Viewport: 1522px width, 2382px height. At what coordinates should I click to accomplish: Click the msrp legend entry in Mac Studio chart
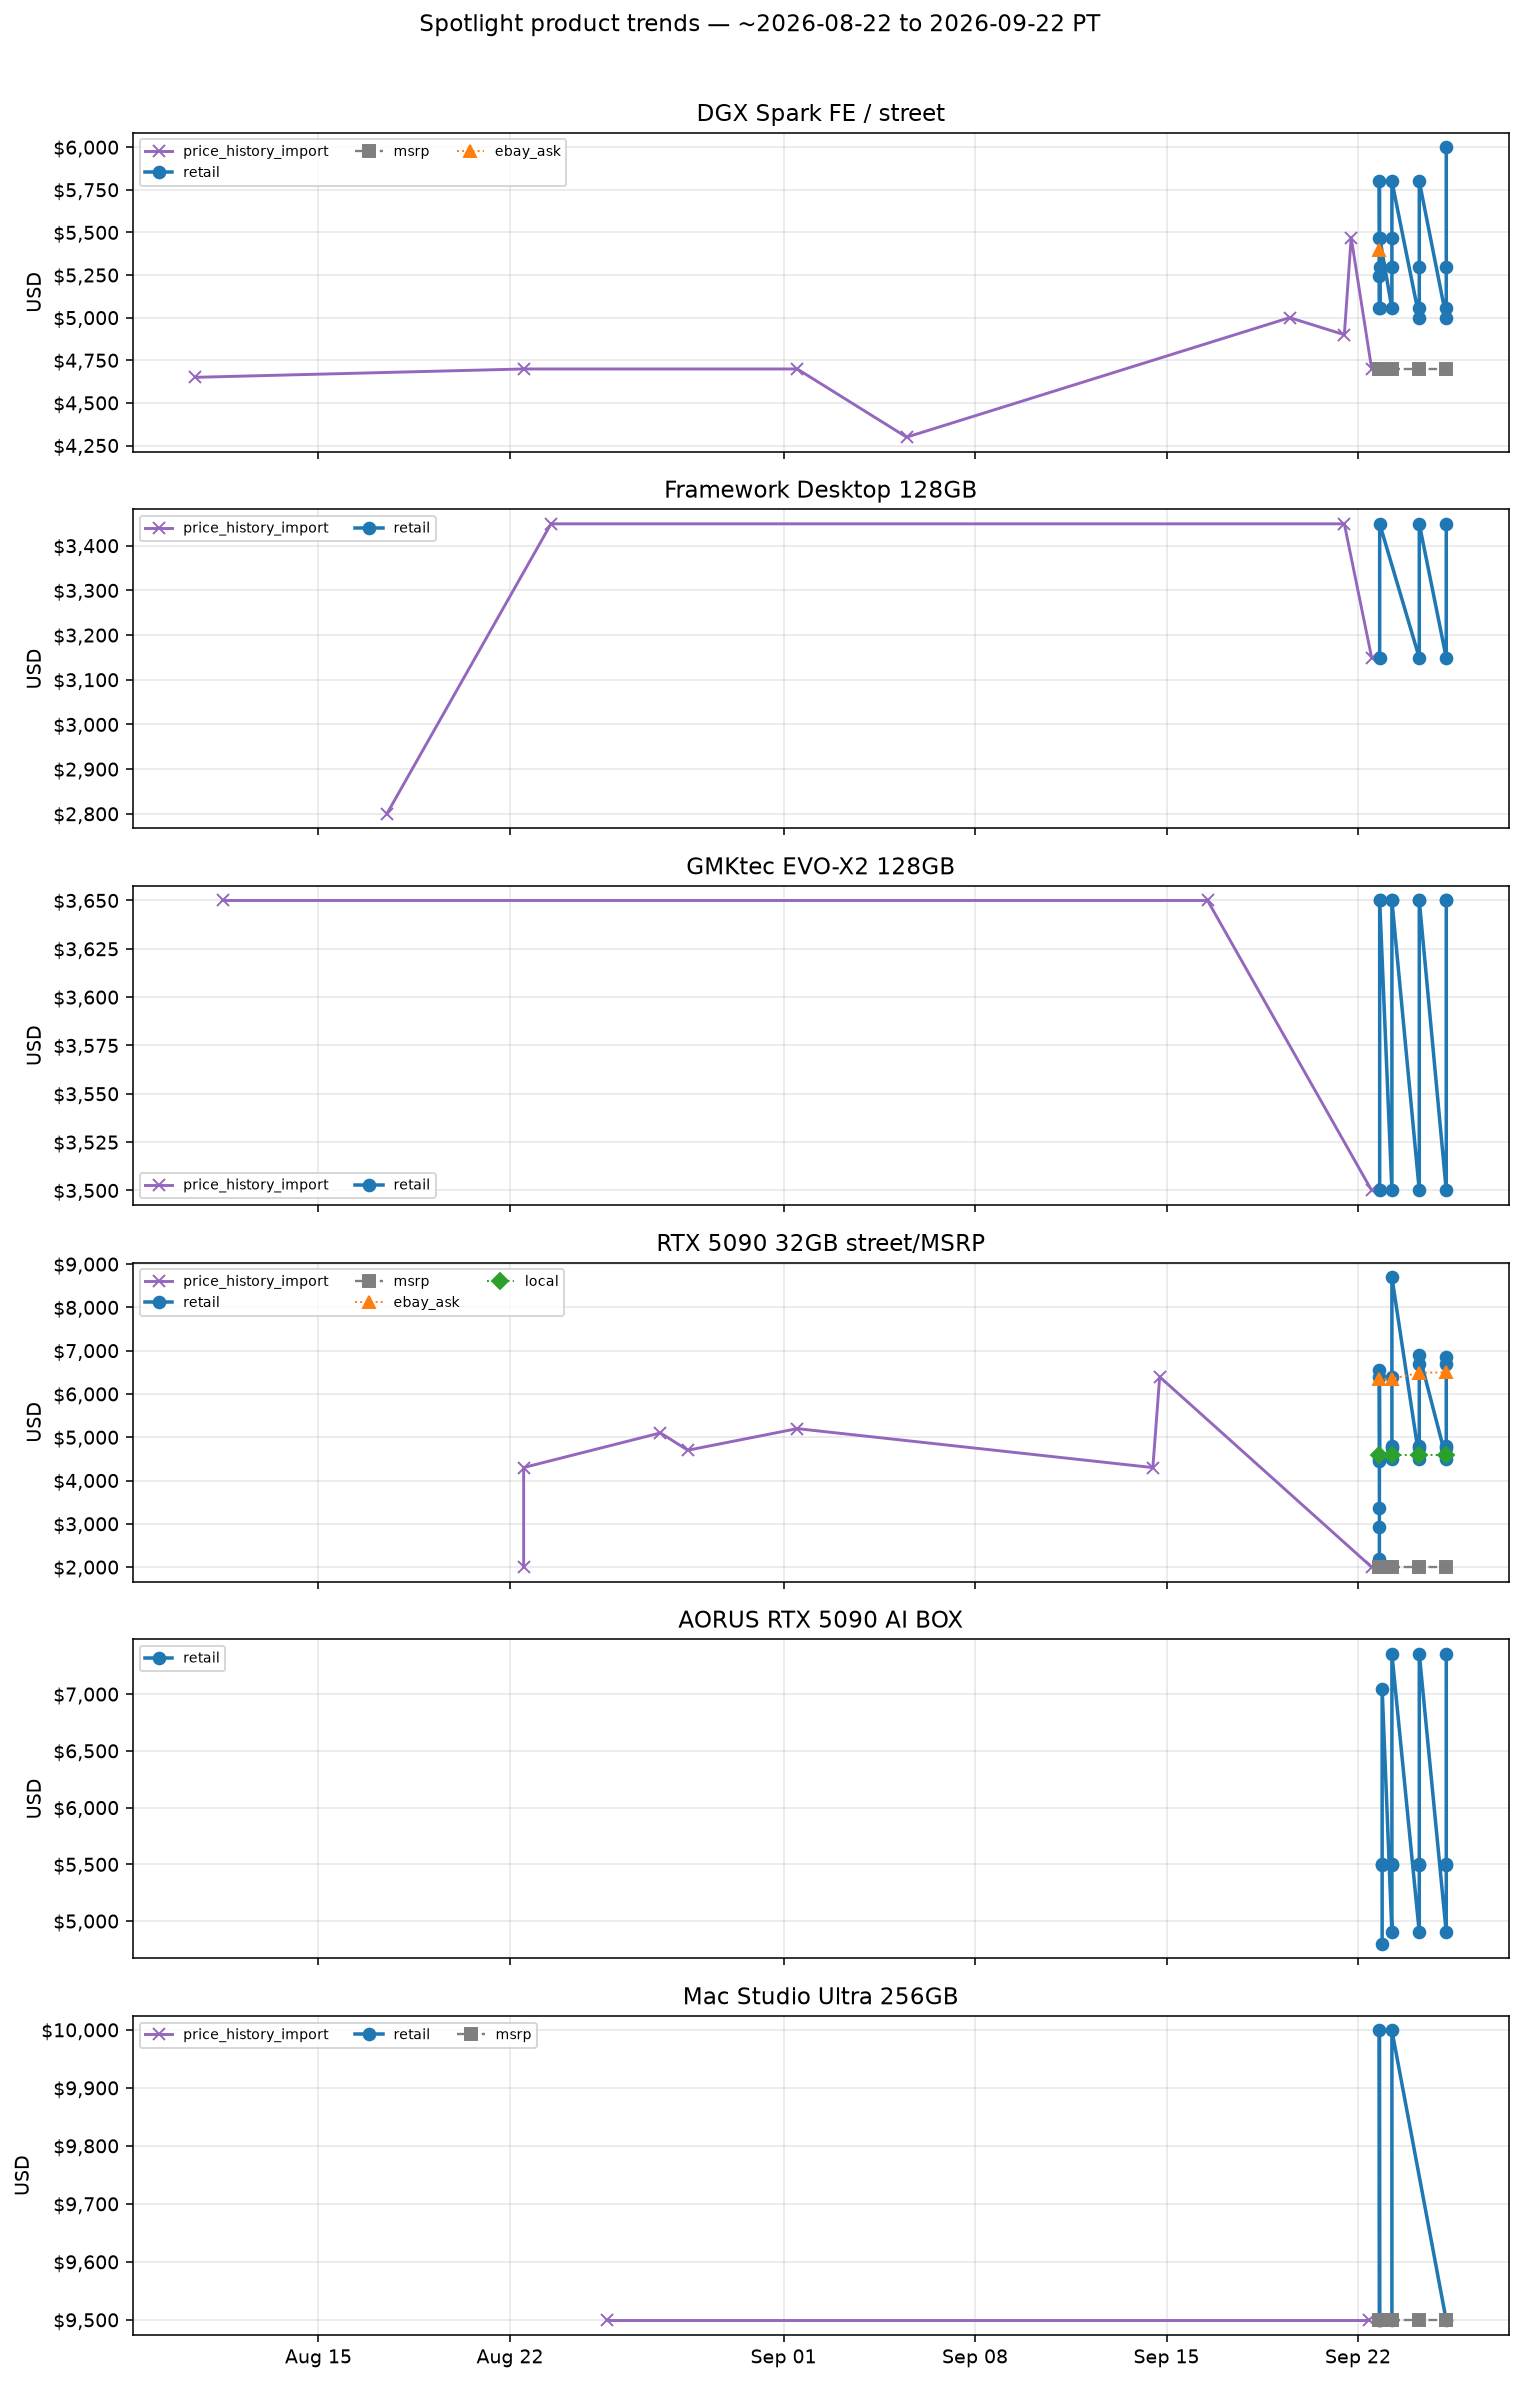[496, 2034]
